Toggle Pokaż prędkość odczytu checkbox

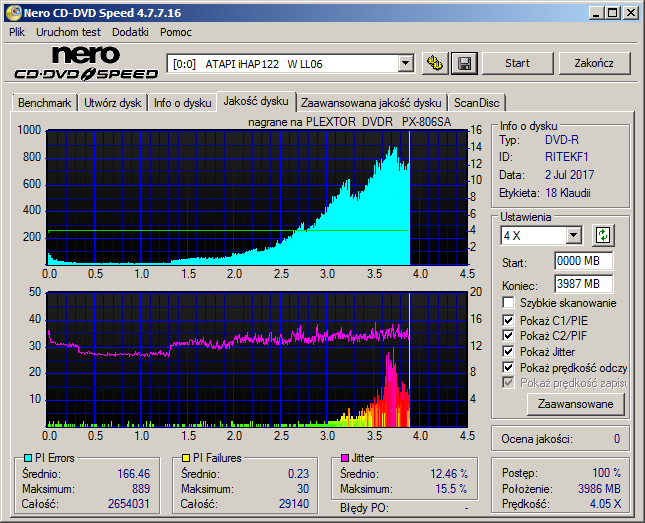(x=508, y=367)
